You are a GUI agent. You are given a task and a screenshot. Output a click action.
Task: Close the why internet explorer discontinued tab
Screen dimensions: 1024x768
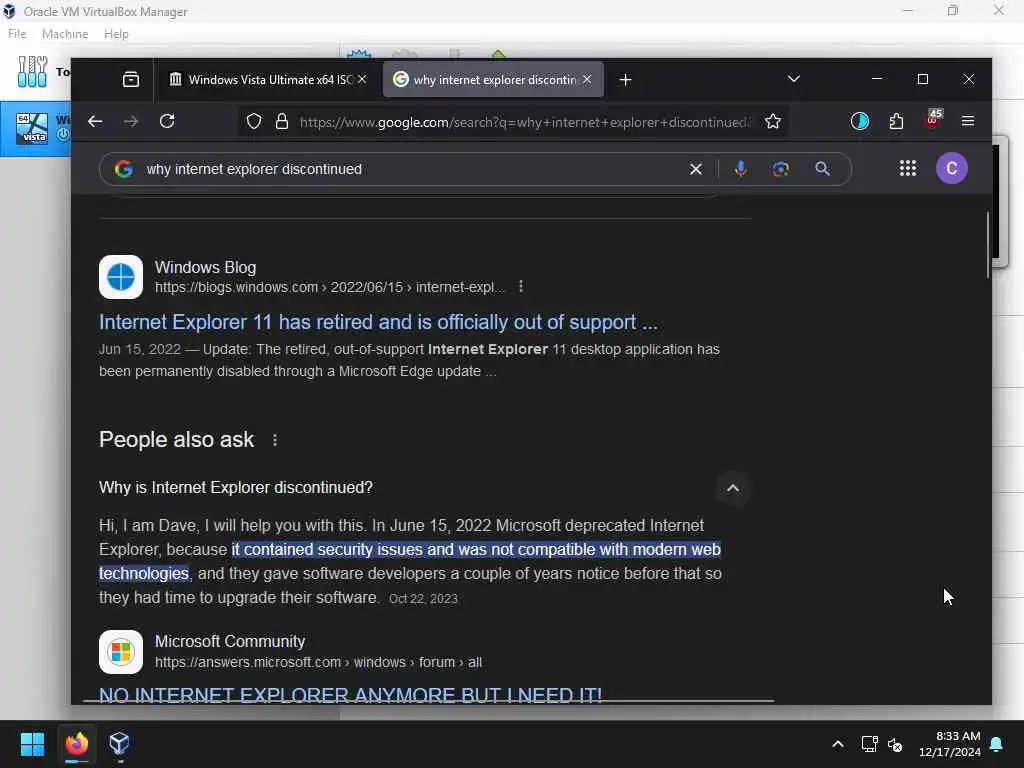[587, 79]
